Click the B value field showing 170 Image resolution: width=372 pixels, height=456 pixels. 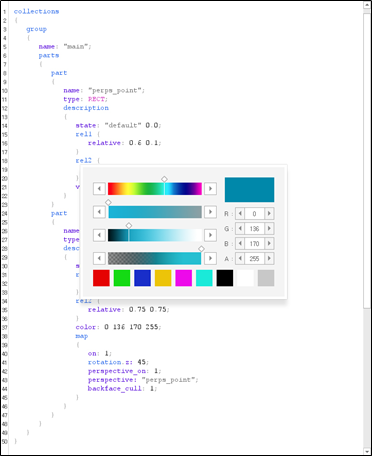click(255, 243)
